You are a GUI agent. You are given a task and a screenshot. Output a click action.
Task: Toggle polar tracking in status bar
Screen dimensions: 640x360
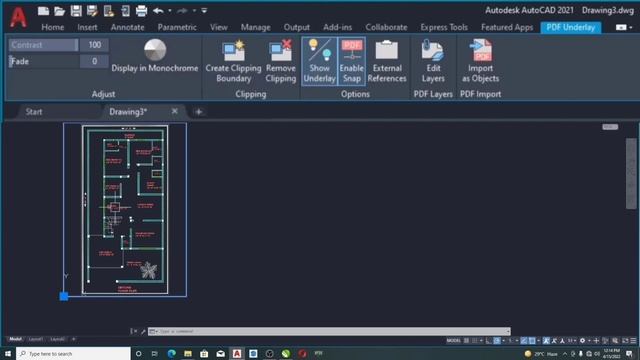(497, 340)
